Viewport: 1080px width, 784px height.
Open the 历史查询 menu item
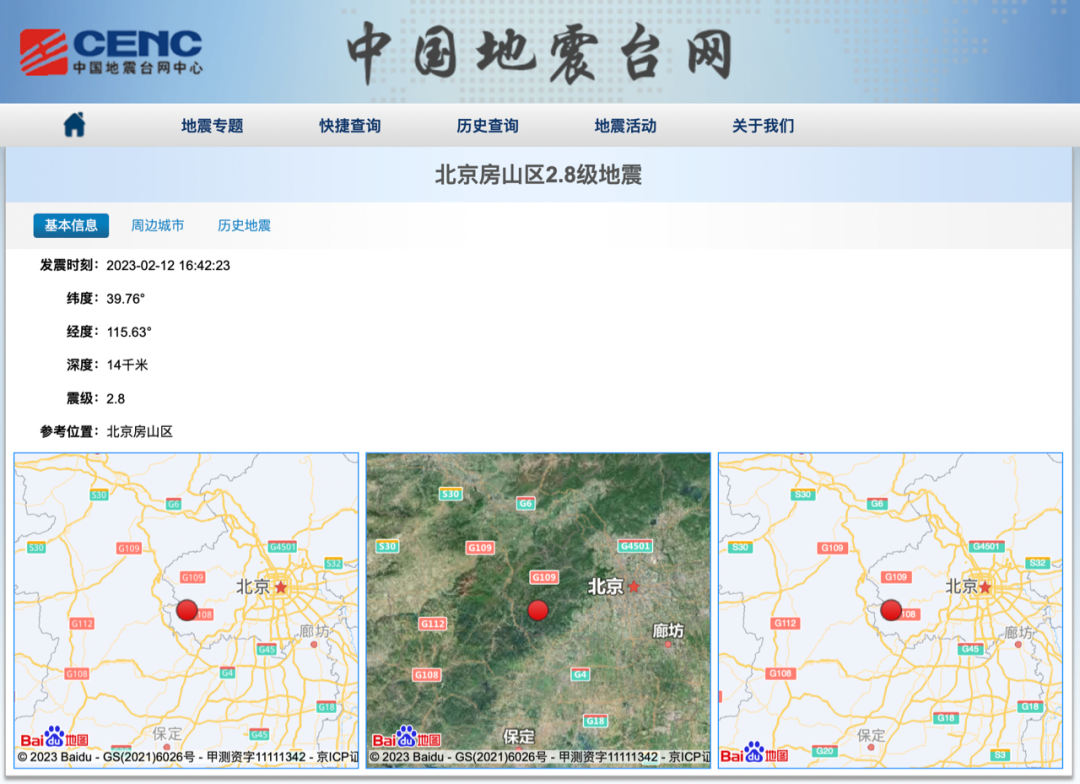click(488, 125)
